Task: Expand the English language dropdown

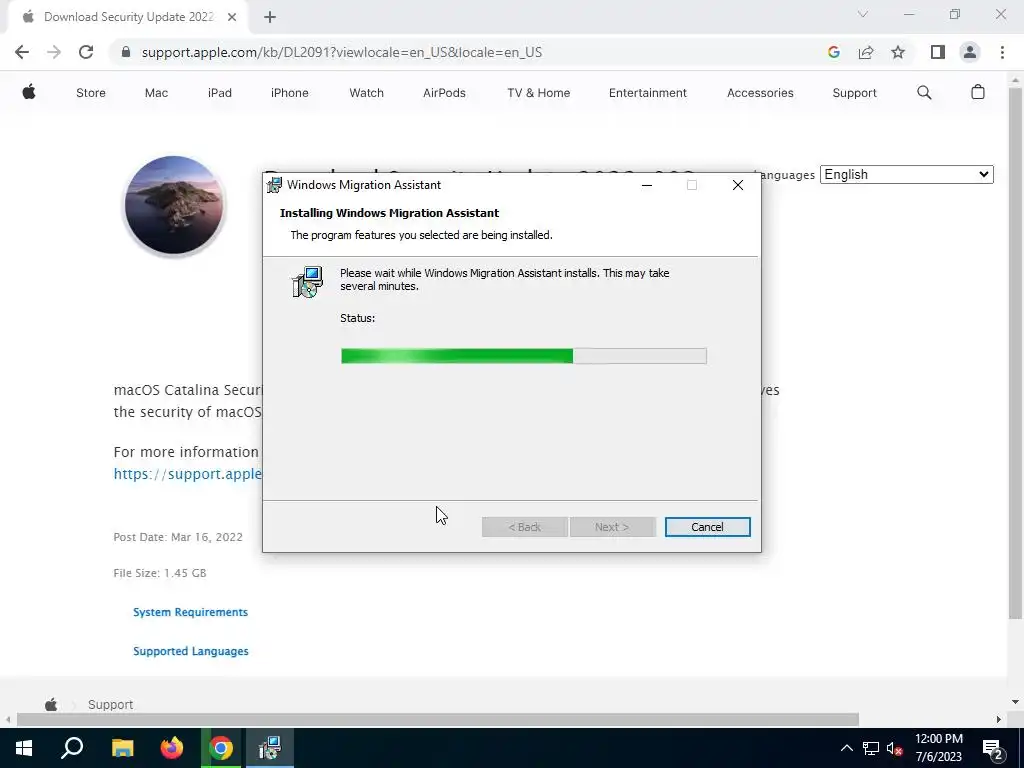Action: (906, 174)
